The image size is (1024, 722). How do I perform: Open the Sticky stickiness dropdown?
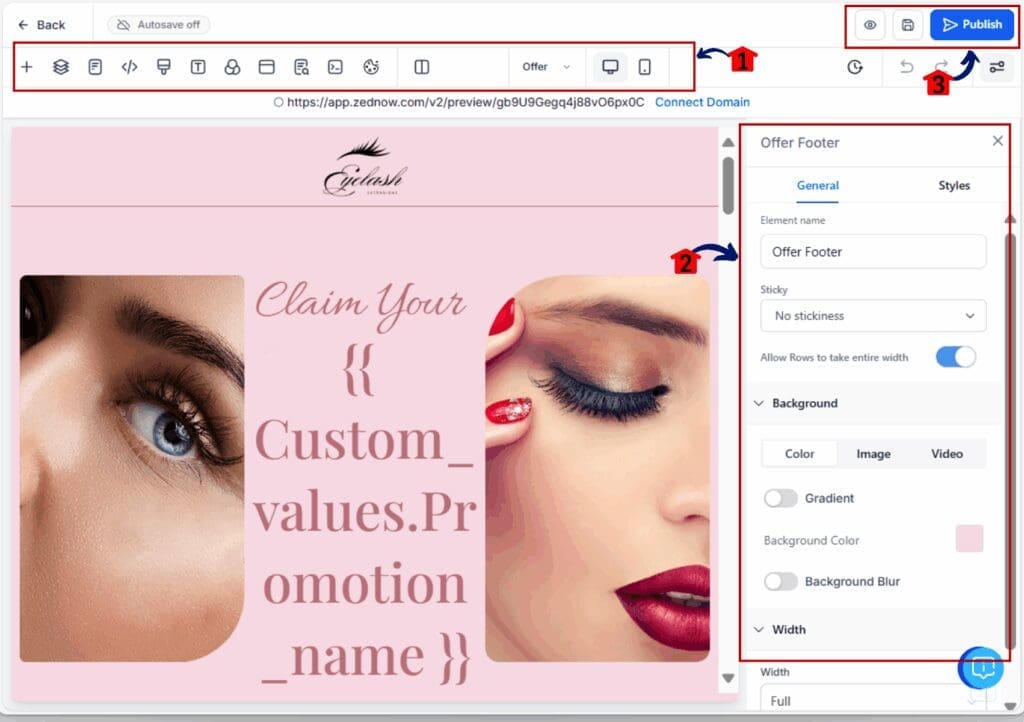click(872, 315)
